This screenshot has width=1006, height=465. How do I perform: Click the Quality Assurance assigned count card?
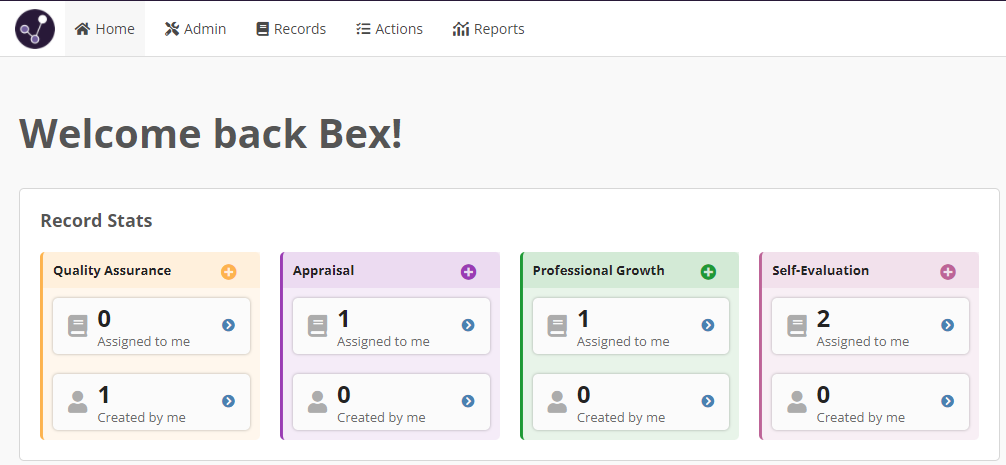[150, 326]
